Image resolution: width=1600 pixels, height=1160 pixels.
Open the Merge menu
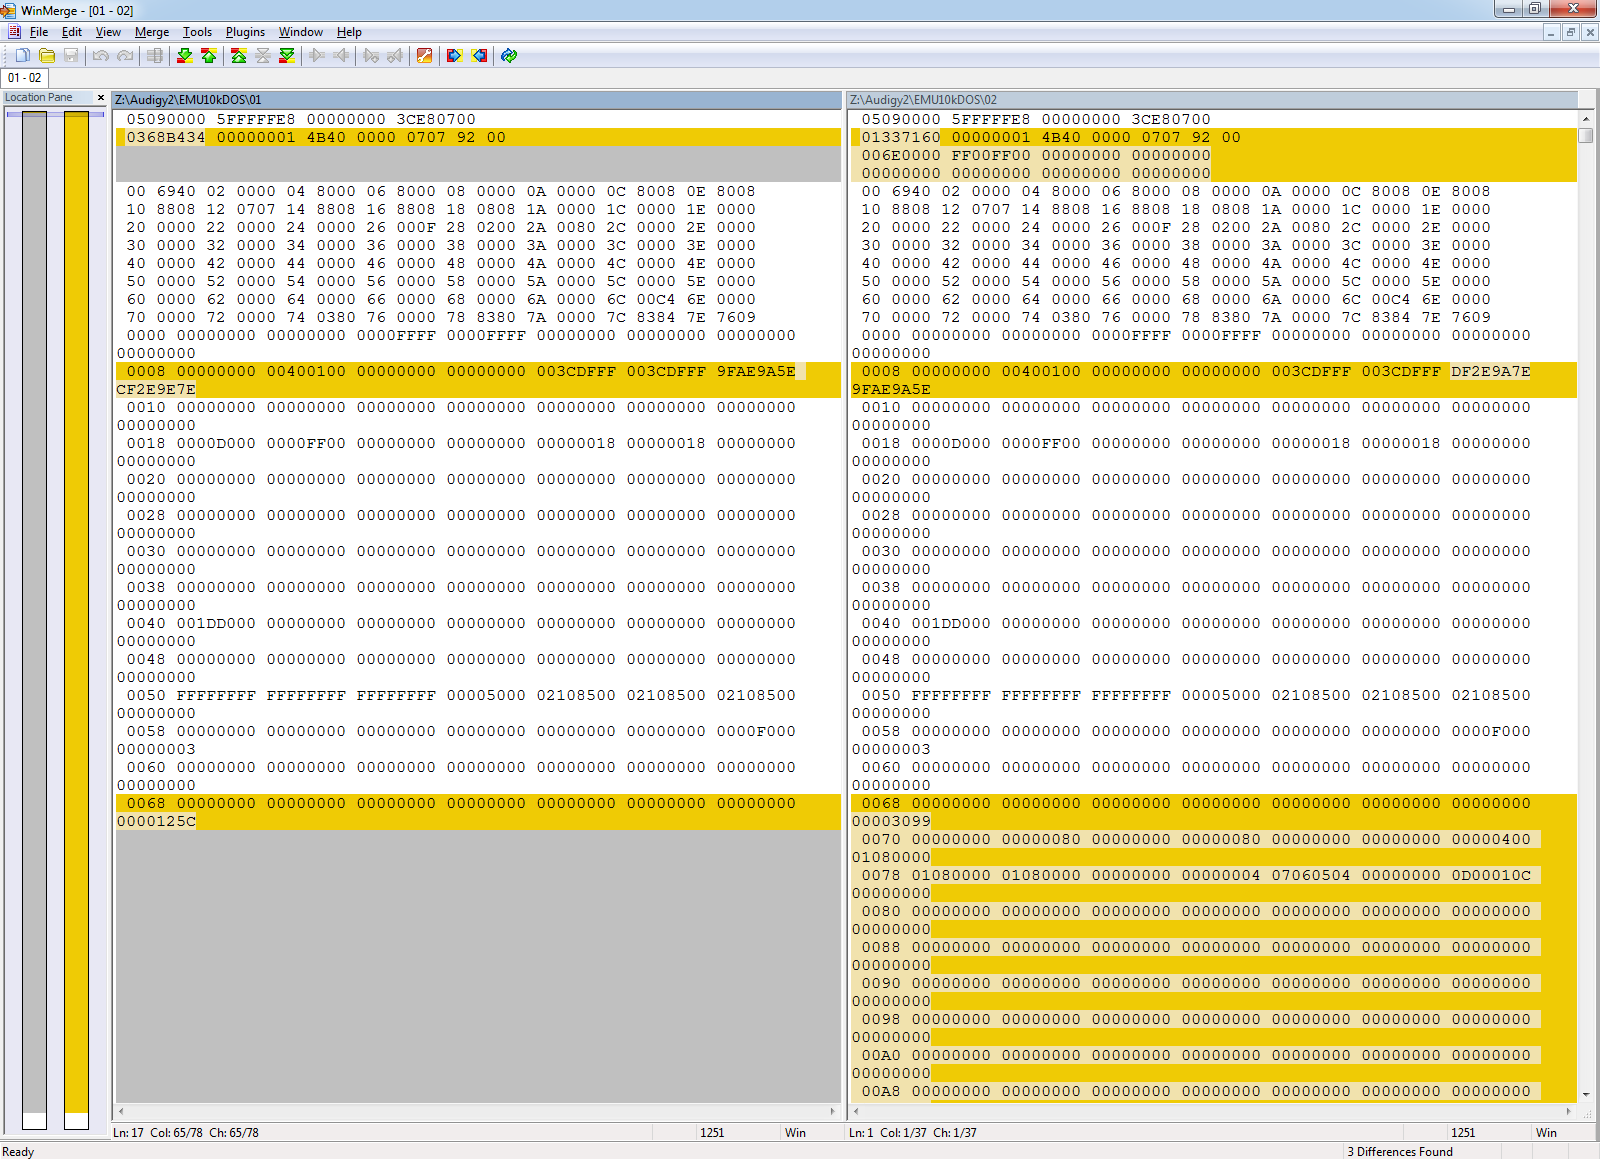point(152,32)
